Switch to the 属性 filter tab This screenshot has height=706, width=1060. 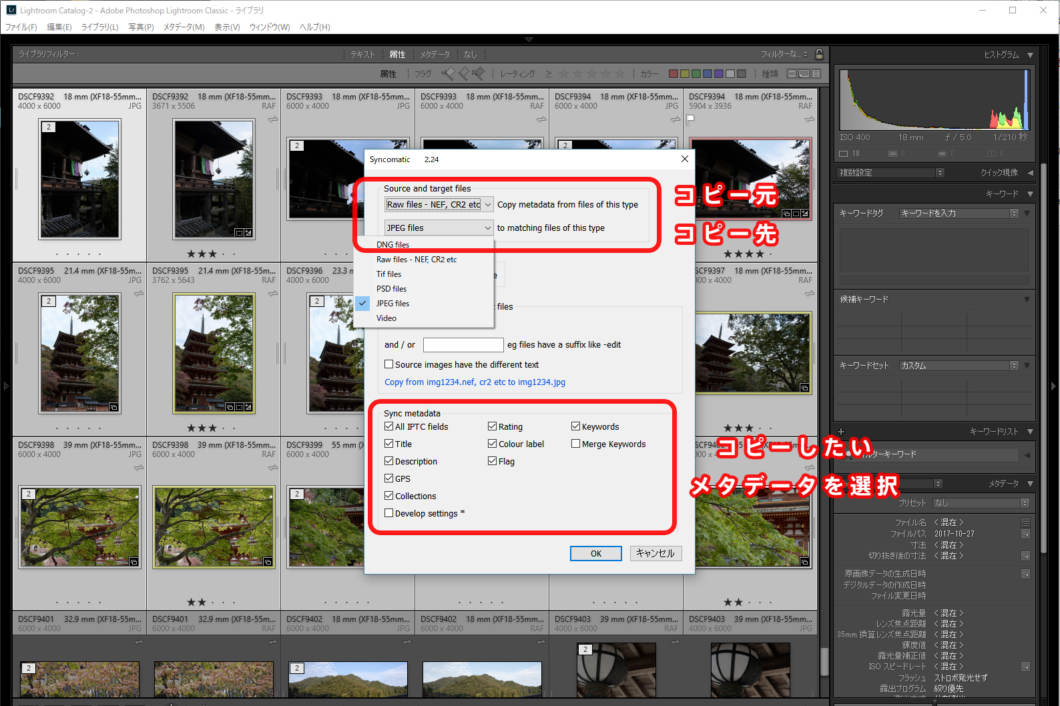click(x=397, y=54)
